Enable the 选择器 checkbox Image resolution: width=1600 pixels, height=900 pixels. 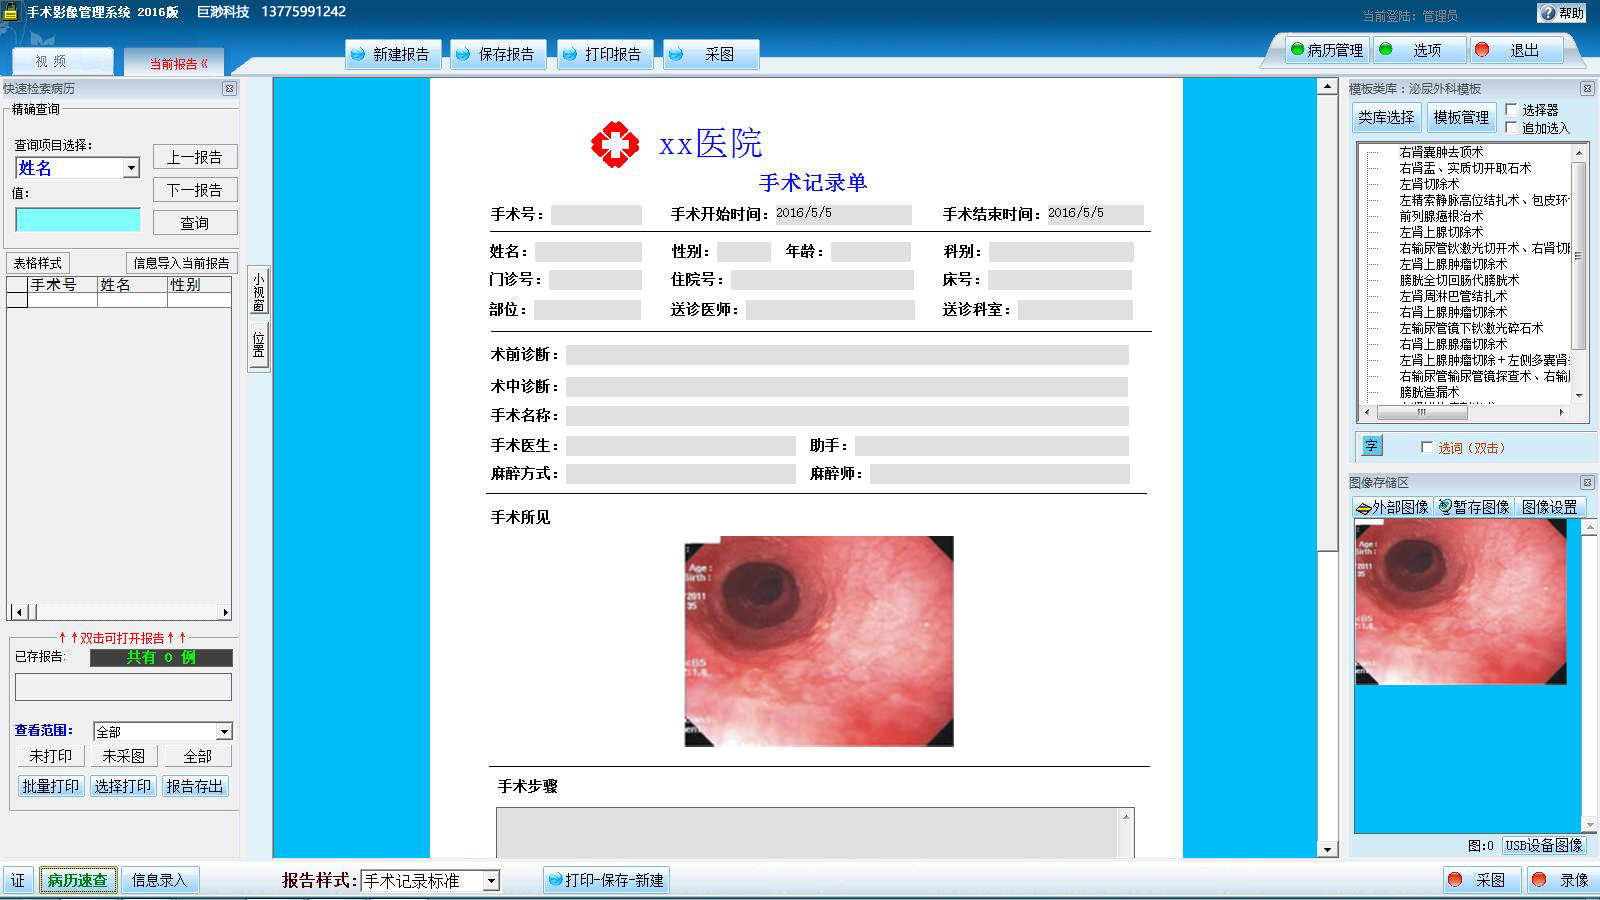[x=1511, y=110]
